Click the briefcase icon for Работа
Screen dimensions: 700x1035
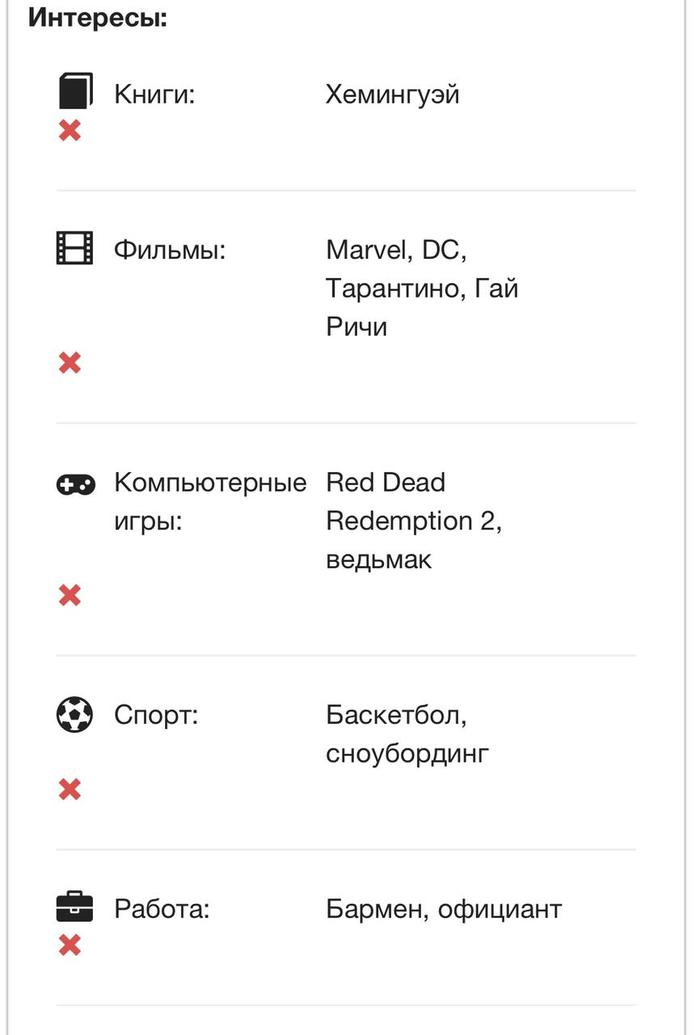[75, 907]
